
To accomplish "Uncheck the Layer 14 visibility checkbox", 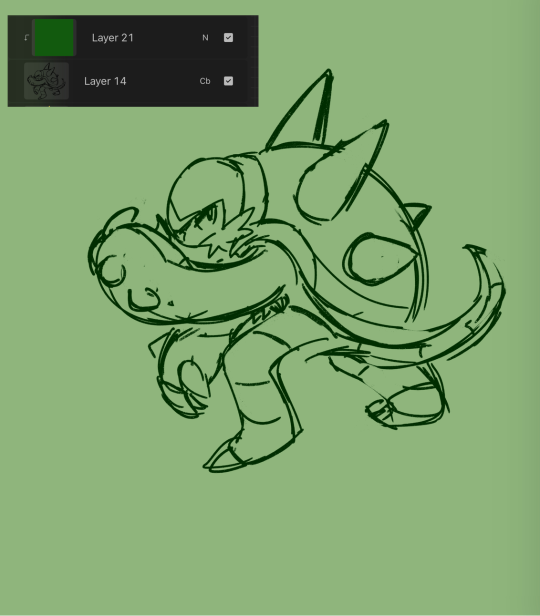I will (228, 81).
